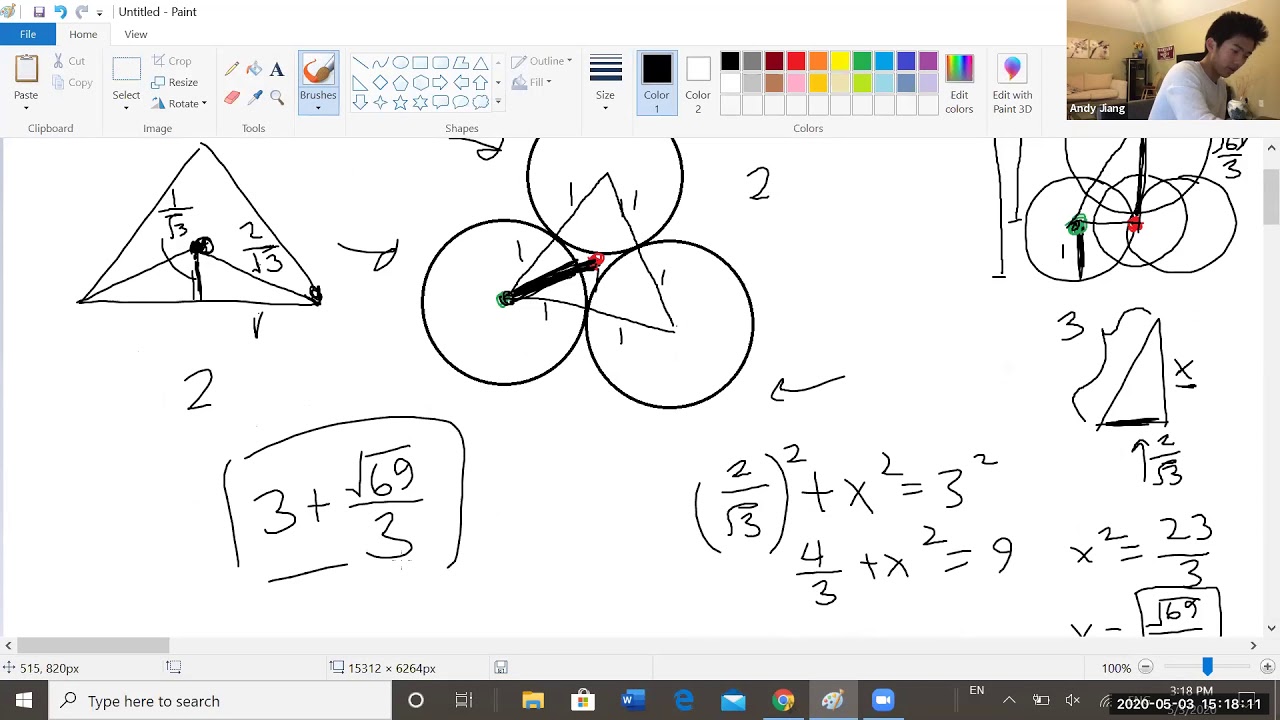Image resolution: width=1280 pixels, height=720 pixels.
Task: Click the zoom slider handle
Action: 1207,667
